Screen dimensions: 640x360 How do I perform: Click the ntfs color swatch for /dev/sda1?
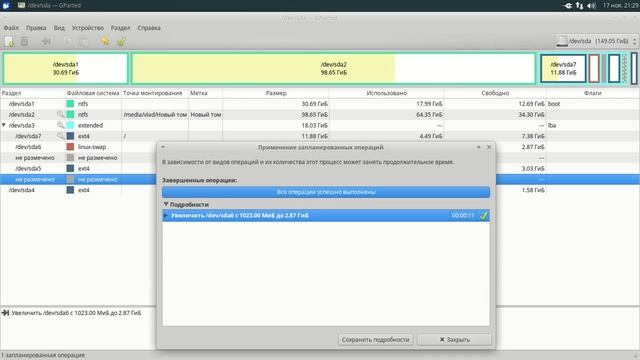[70, 104]
